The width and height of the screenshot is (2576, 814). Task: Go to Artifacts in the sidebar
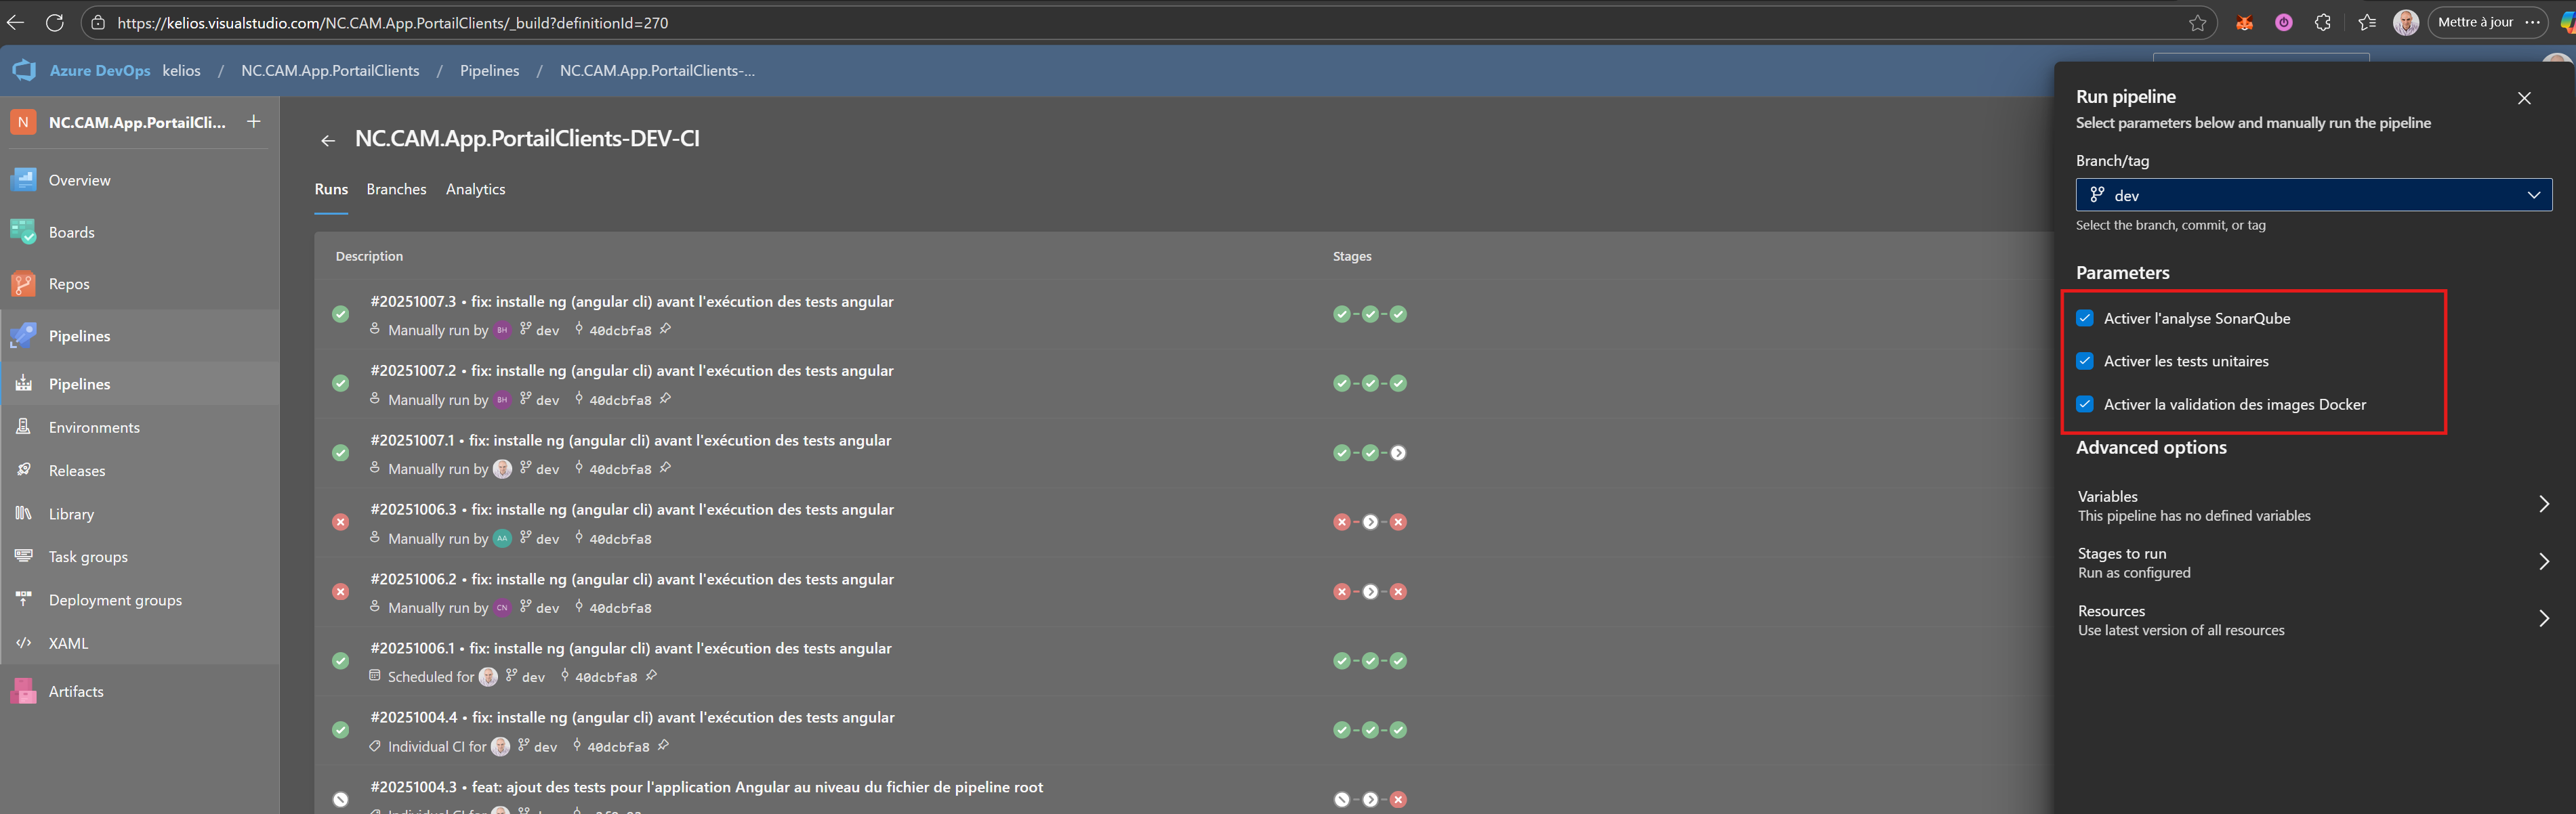coord(75,691)
